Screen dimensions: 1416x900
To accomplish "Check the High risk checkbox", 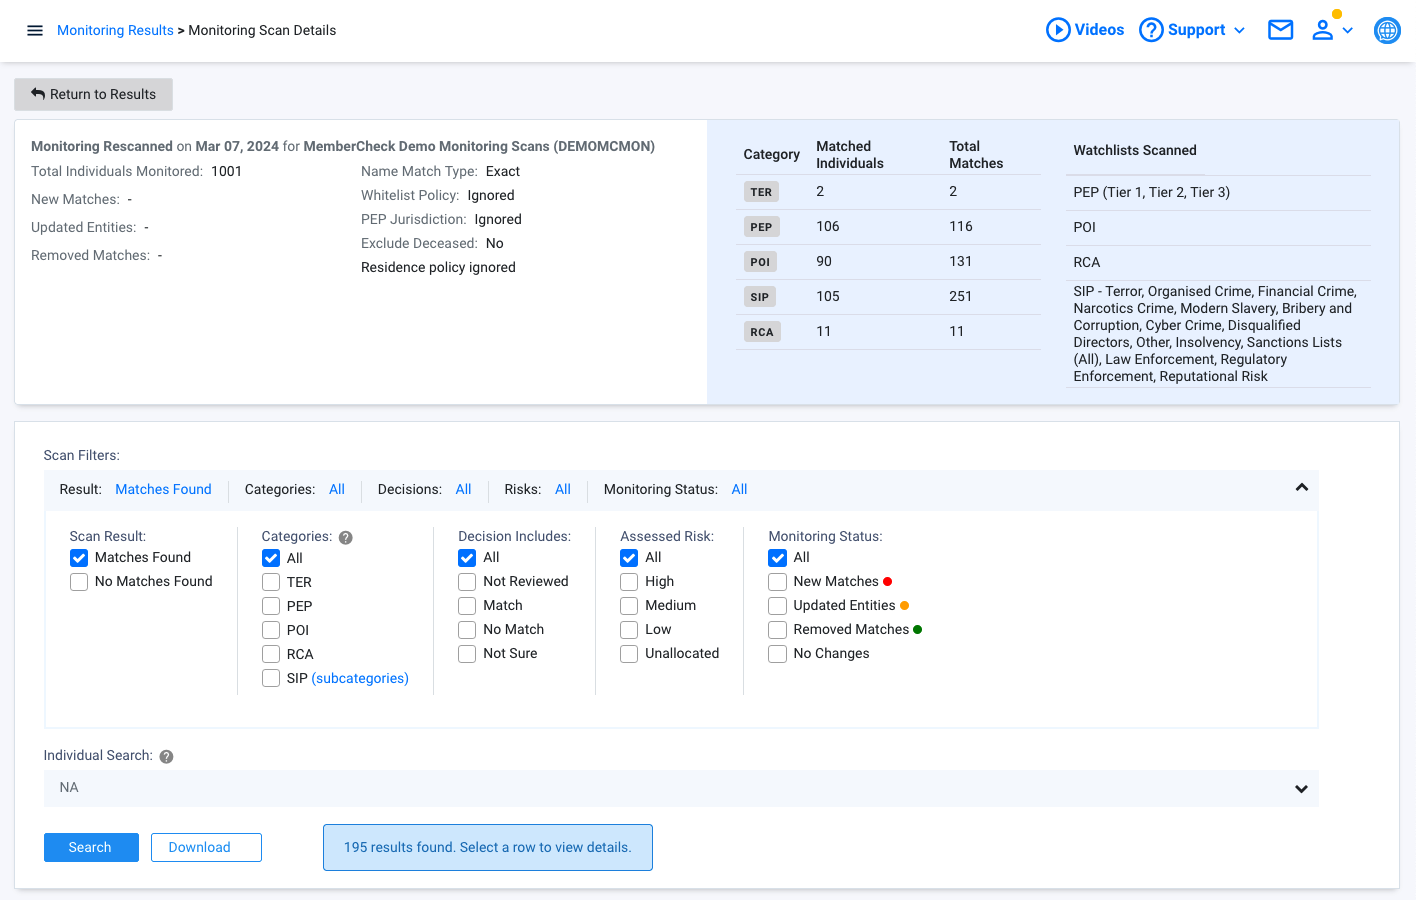I will pyautogui.click(x=629, y=582).
